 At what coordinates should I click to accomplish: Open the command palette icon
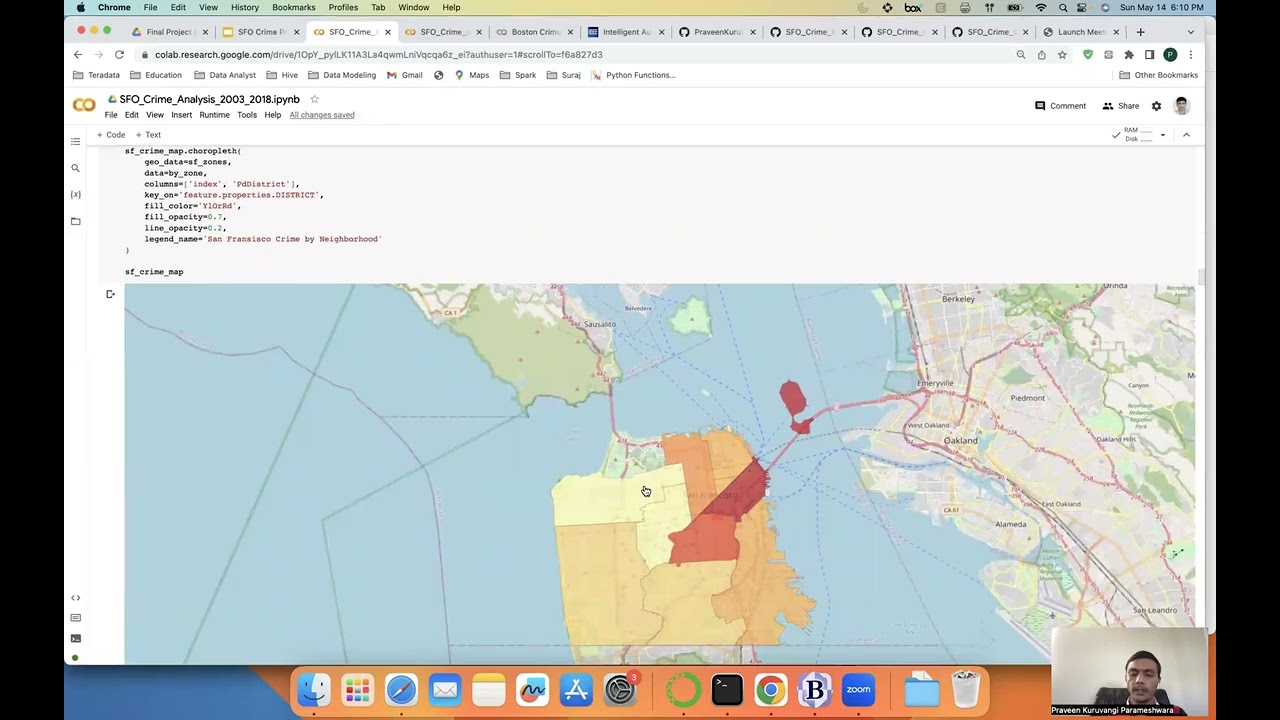pyautogui.click(x=75, y=618)
